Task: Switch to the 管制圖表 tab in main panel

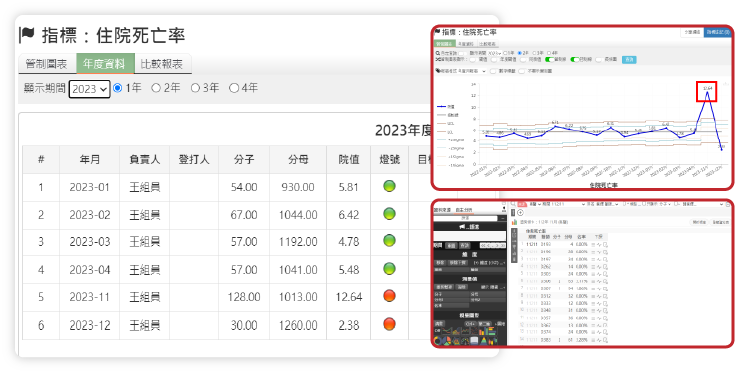Action: [x=46, y=64]
